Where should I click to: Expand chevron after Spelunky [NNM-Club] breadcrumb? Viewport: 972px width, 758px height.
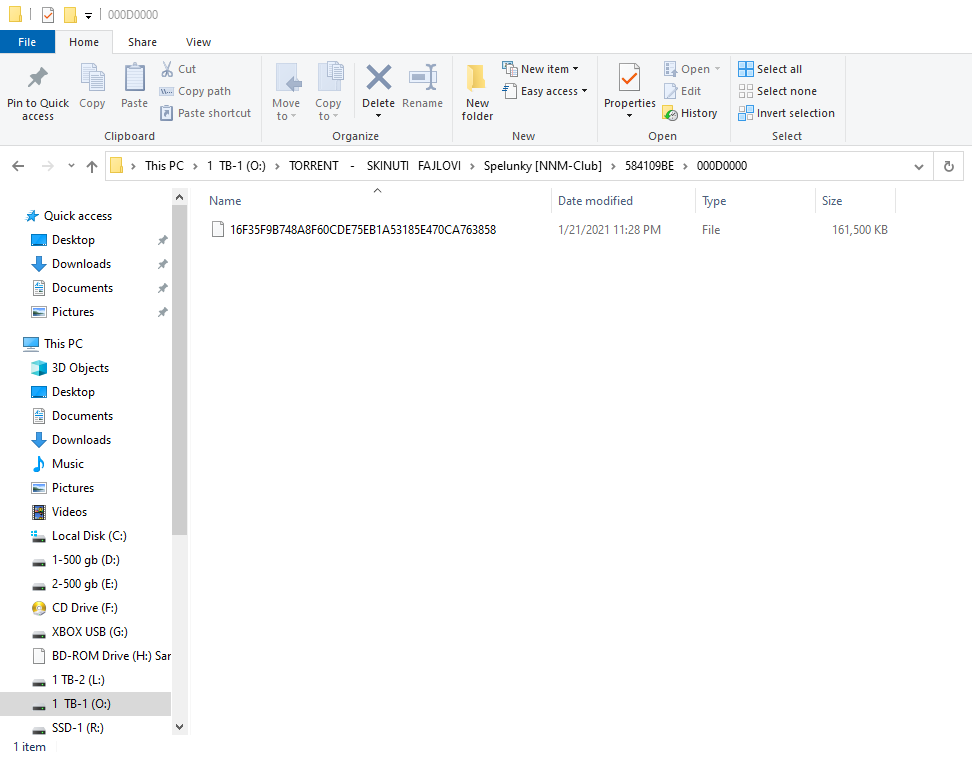613,166
